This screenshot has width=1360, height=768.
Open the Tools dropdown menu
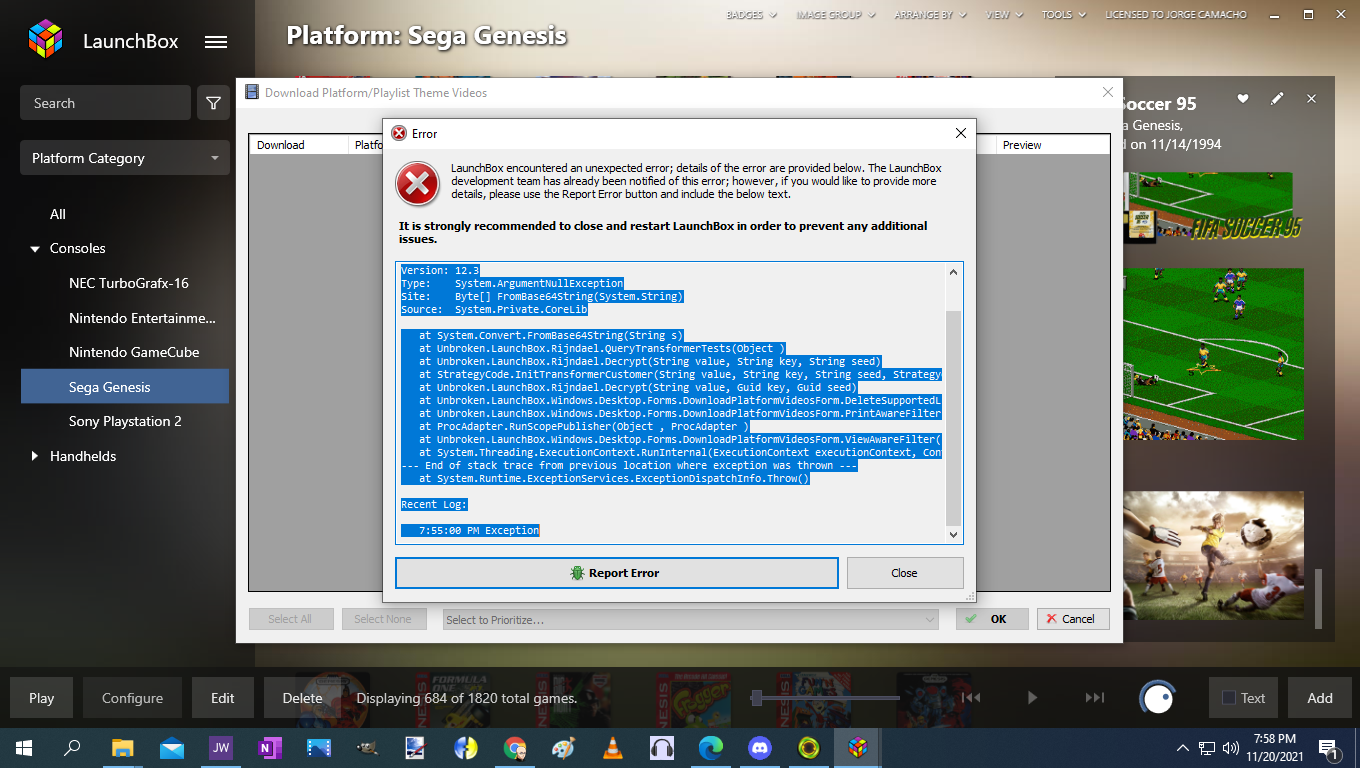coord(1064,15)
